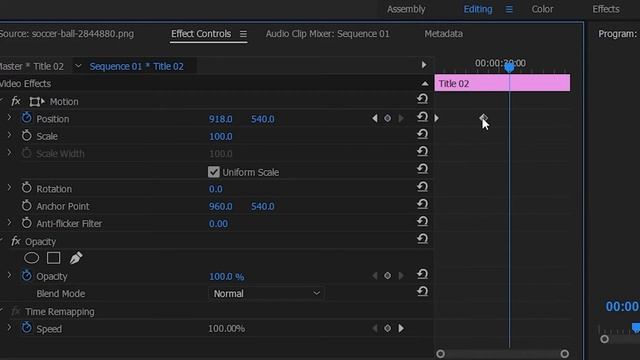Expand the Anti-flicker Filter property

[9, 222]
